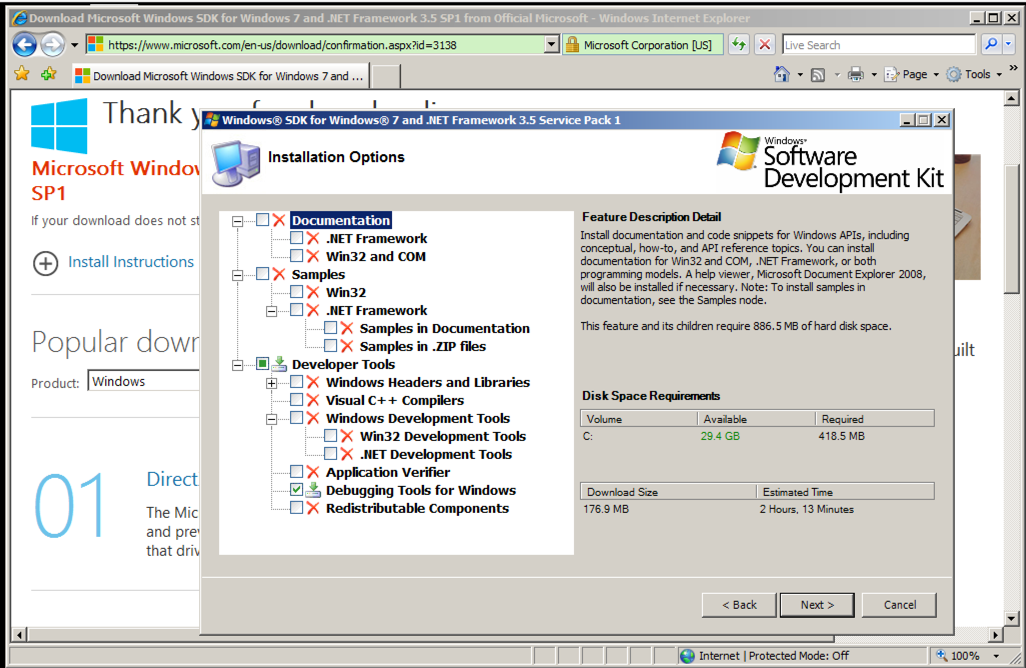
Task: Click the security lock icon in address bar
Action: [573, 44]
